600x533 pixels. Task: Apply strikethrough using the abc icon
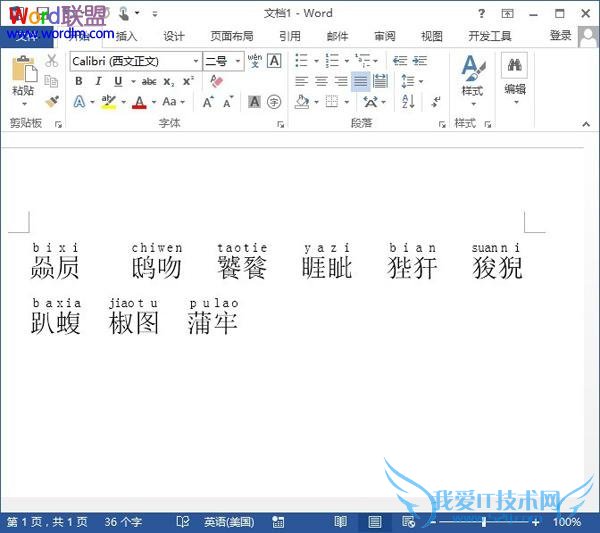(149, 81)
